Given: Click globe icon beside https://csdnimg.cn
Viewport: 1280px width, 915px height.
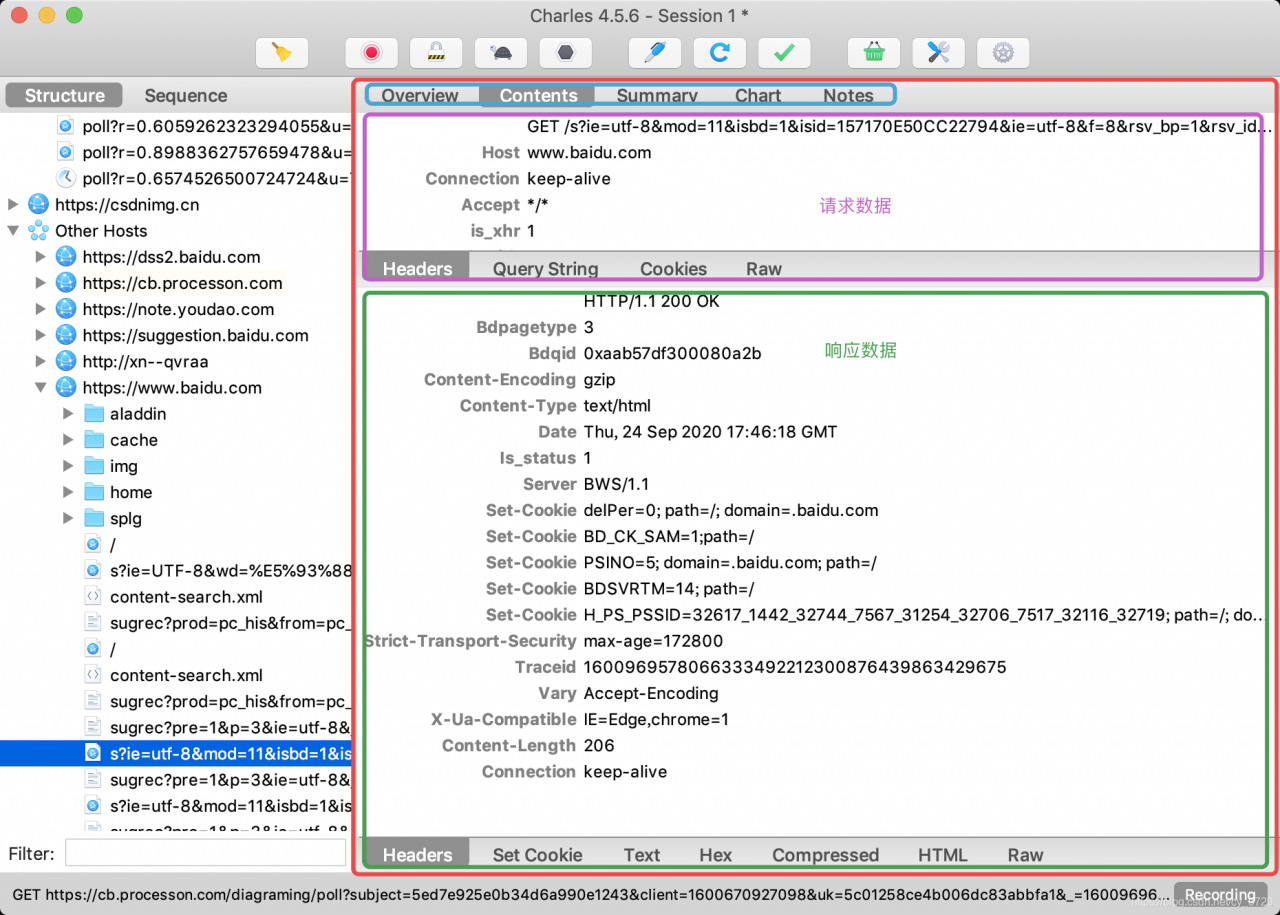Looking at the screenshot, I should point(38,205).
